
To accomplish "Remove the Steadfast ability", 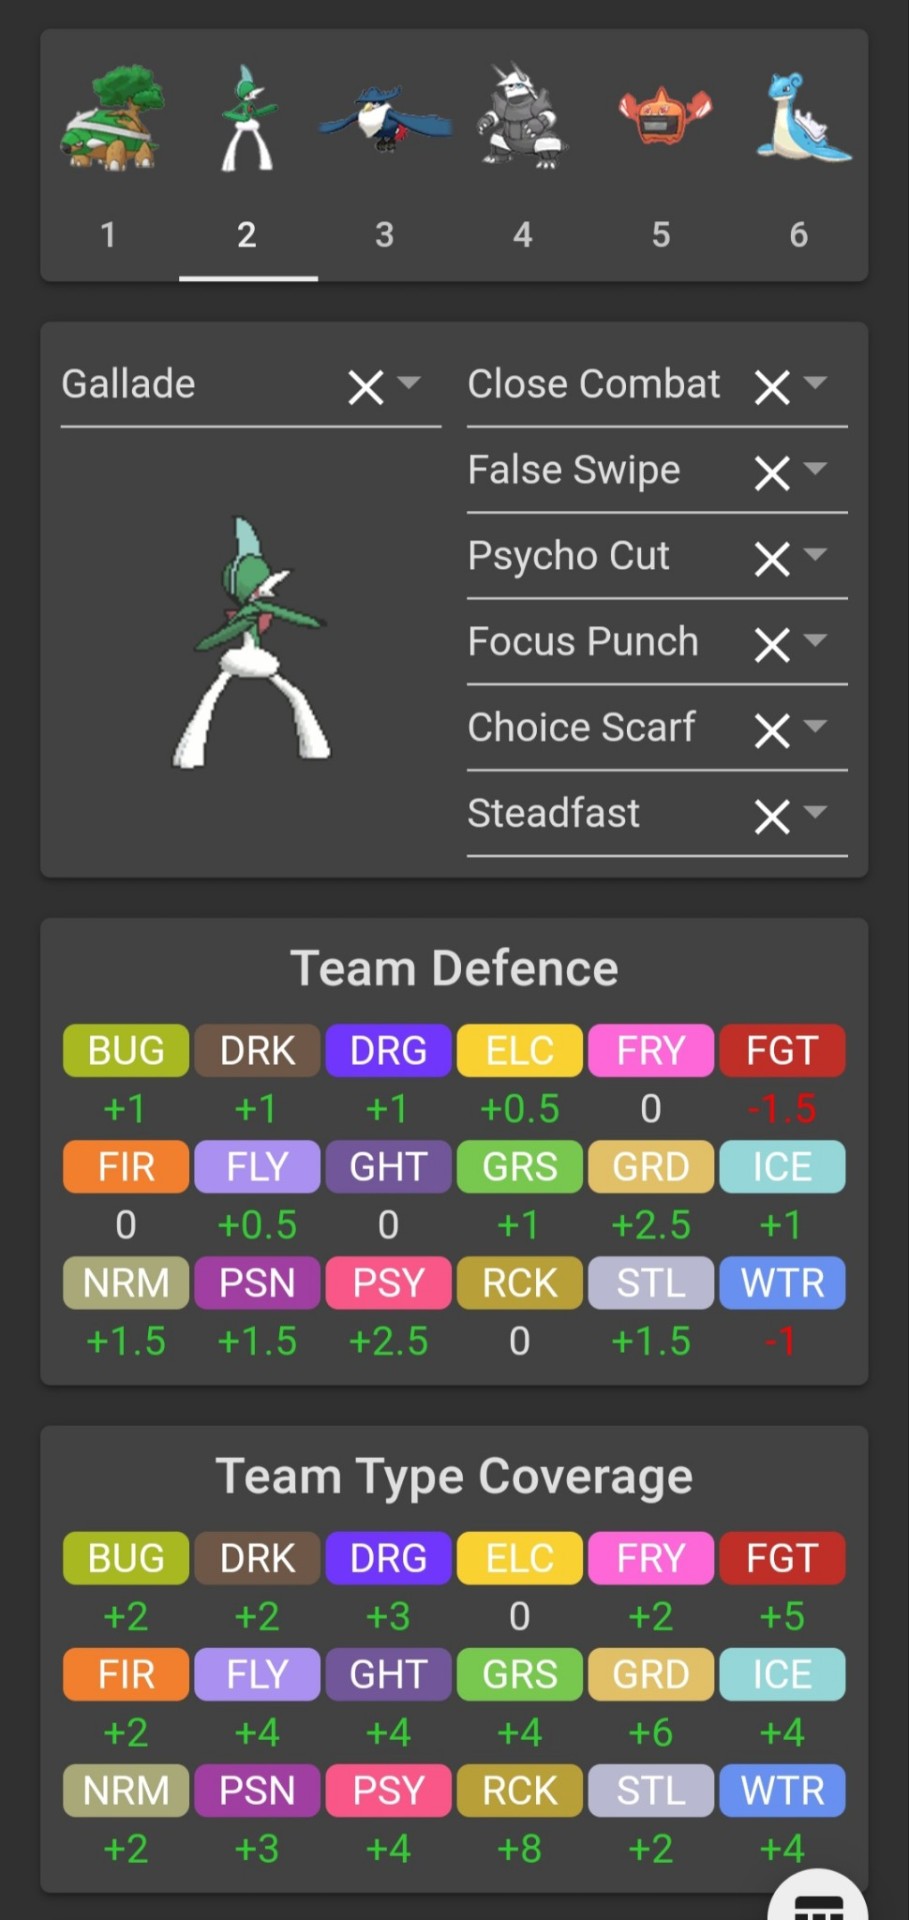I will 772,816.
